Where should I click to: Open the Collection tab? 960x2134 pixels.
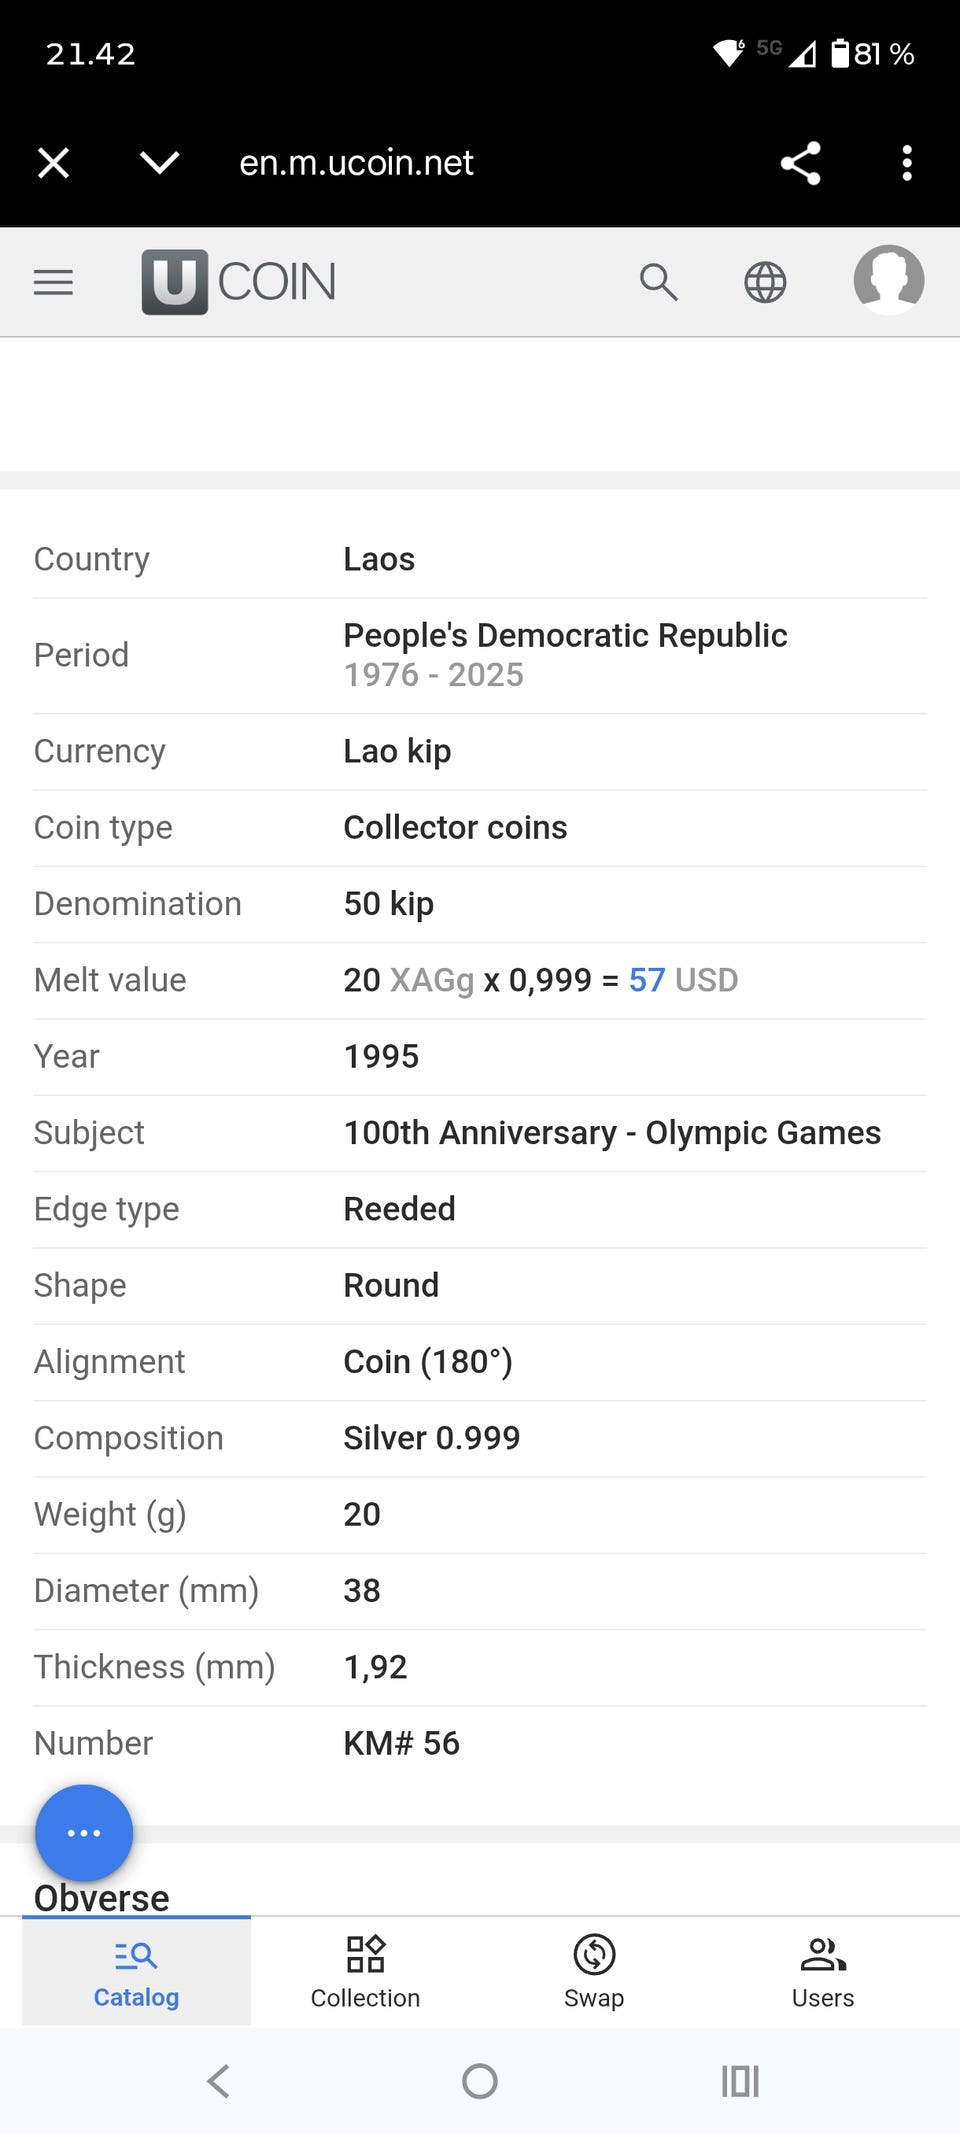(x=365, y=1972)
